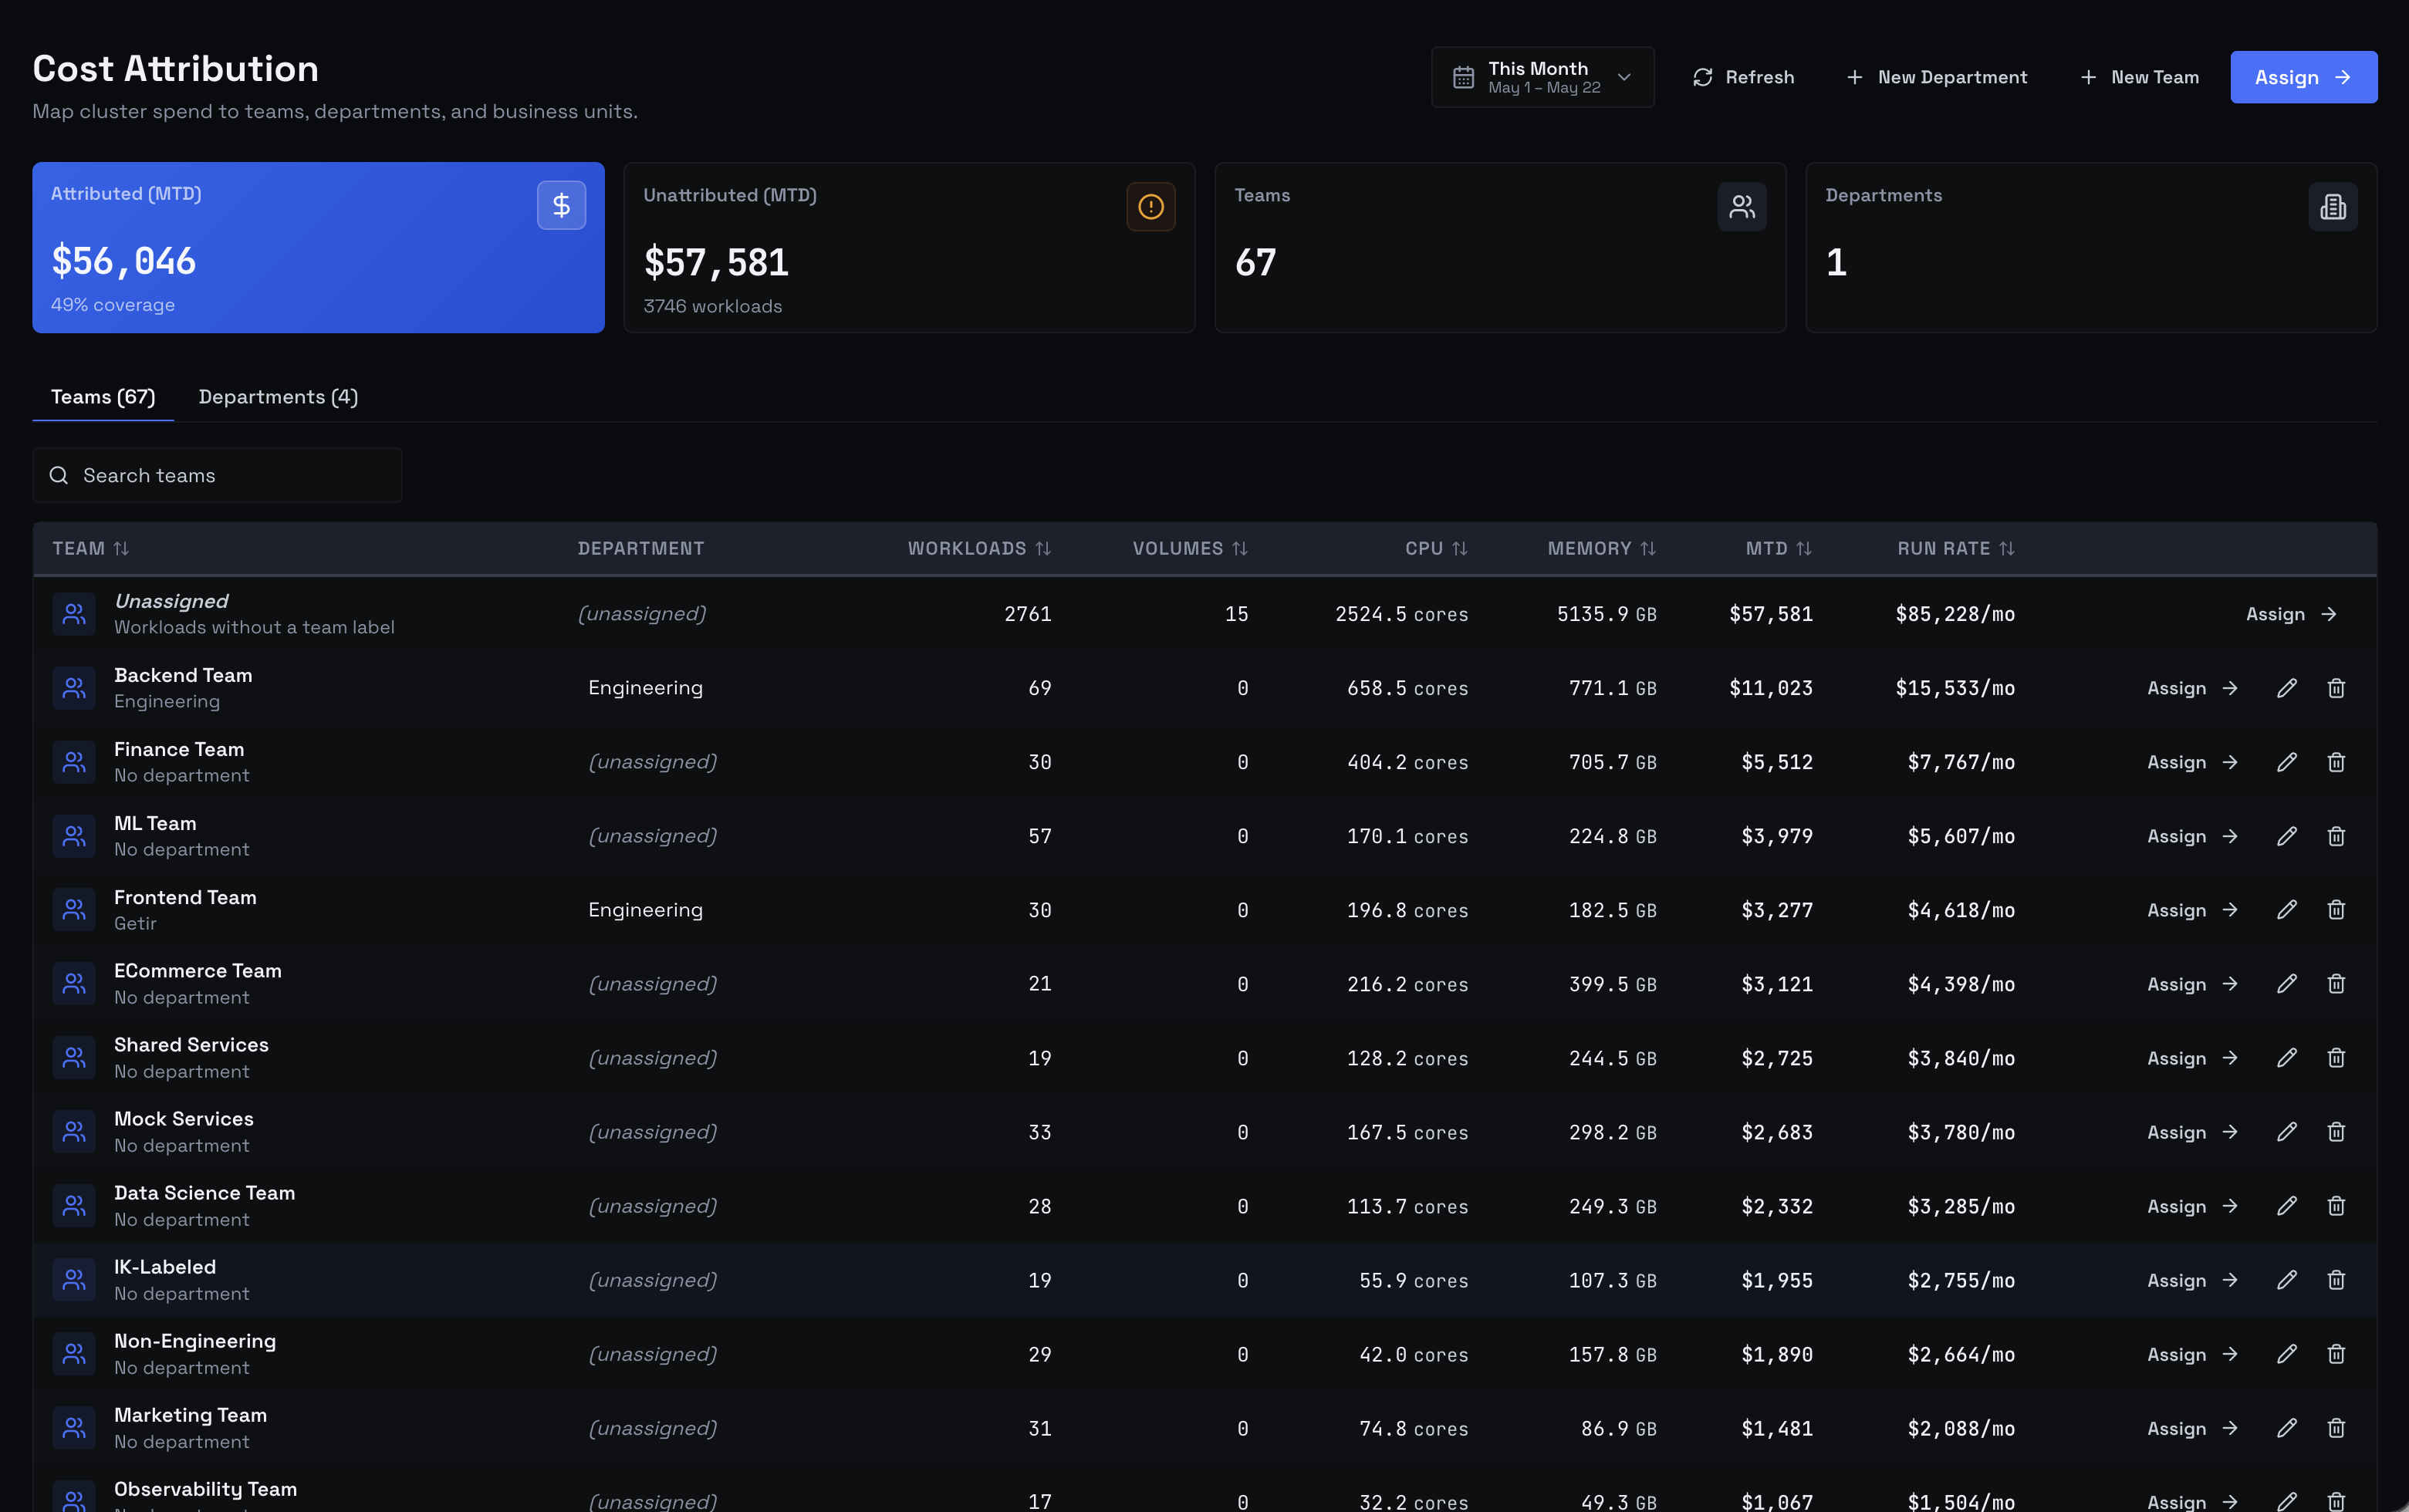Viewport: 2409px width, 1512px height.
Task: Click the $57,581 MTD value for Unassigned
Action: pos(1771,614)
